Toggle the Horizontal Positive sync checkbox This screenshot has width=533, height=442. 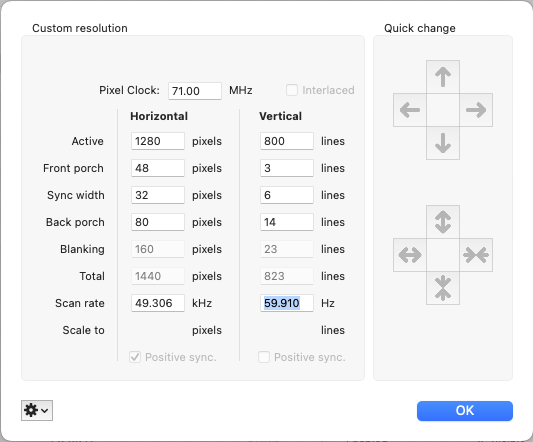tap(135, 357)
